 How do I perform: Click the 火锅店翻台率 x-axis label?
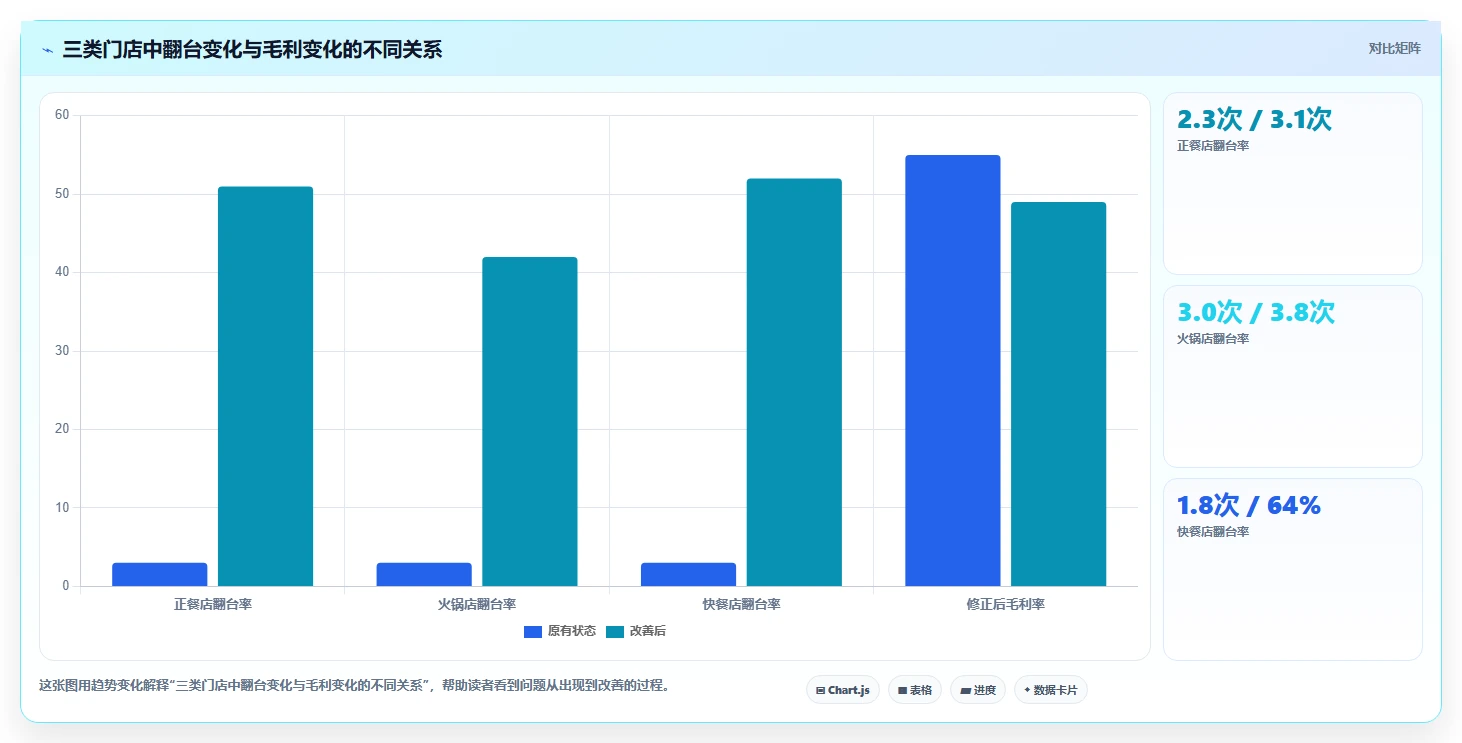477,604
